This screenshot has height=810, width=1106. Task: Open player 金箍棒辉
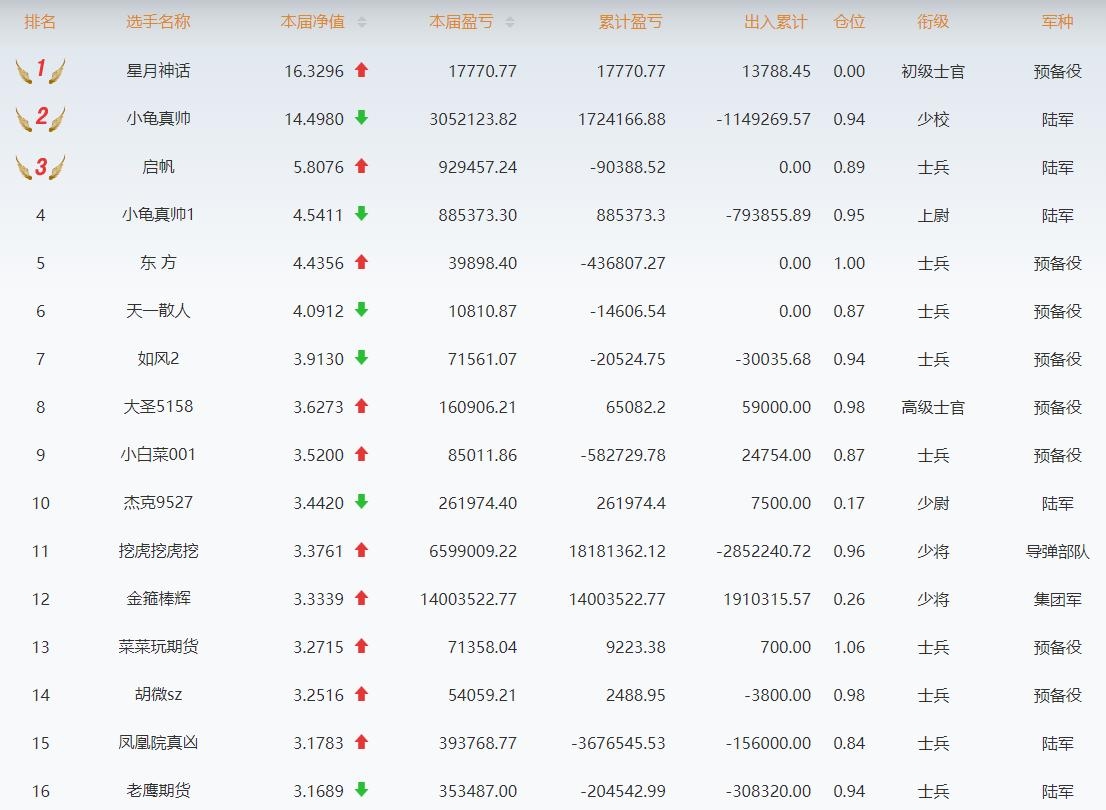[158, 598]
